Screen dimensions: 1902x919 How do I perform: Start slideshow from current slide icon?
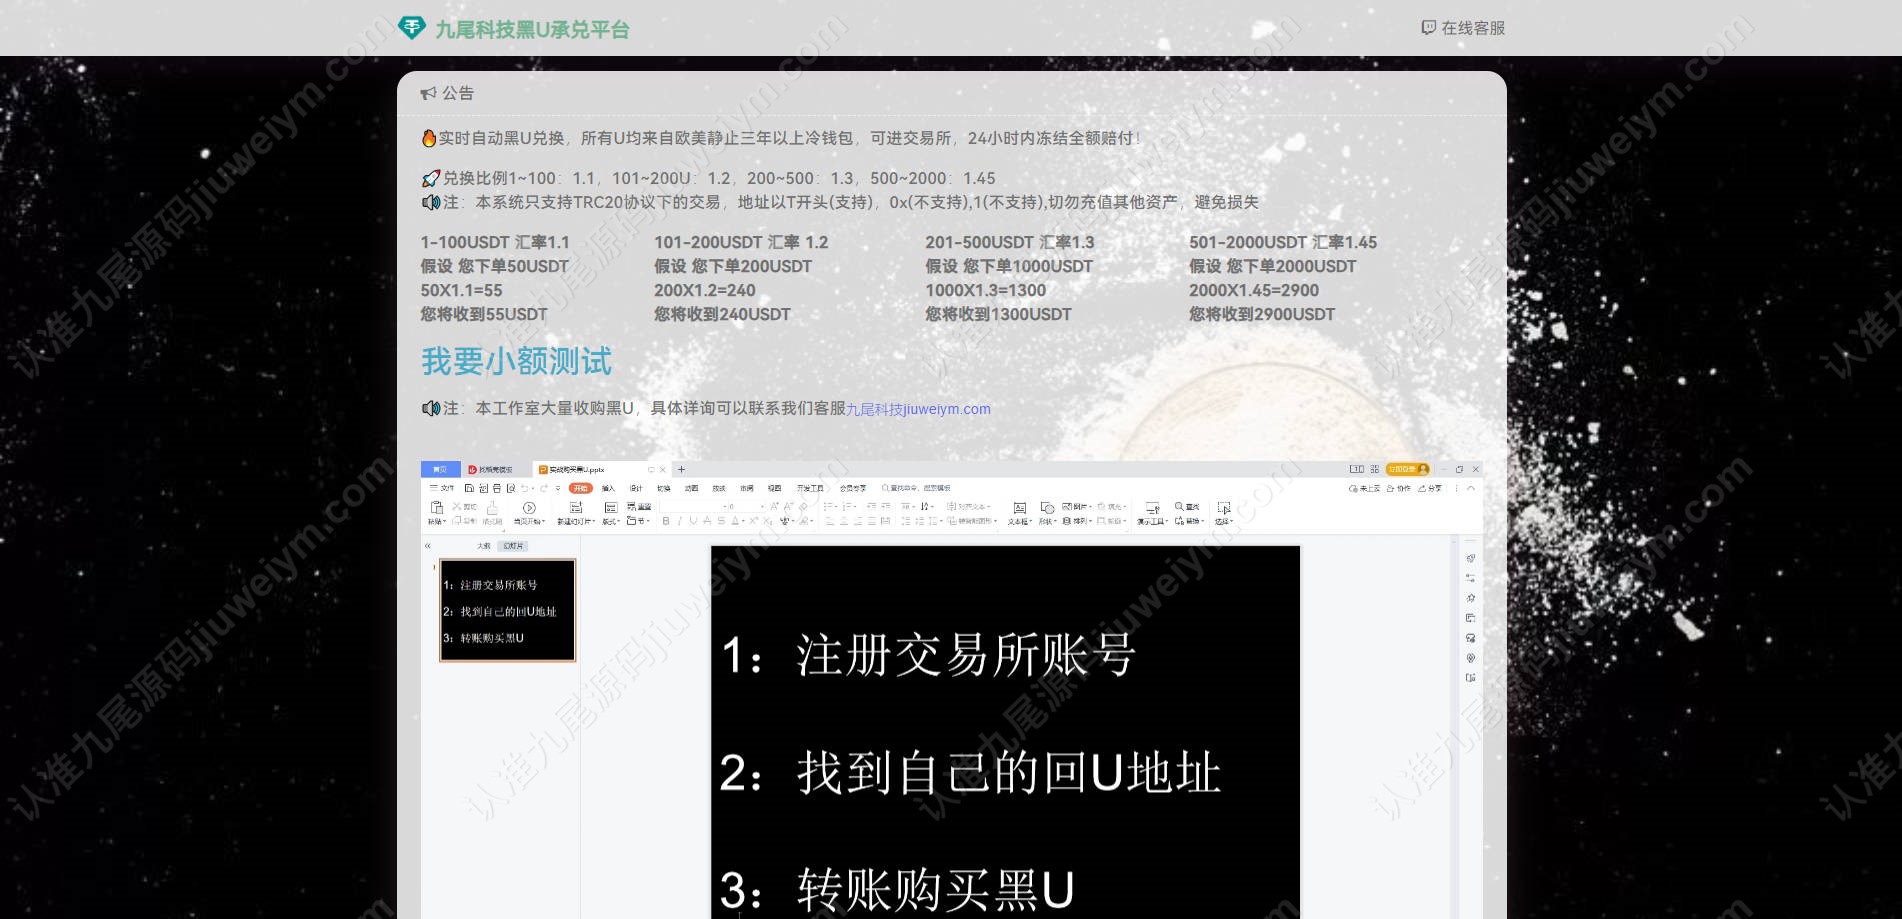click(x=529, y=508)
